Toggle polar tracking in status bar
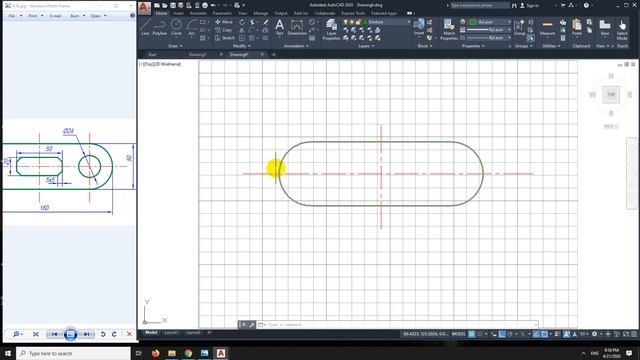The width and height of the screenshot is (640, 360). point(510,334)
